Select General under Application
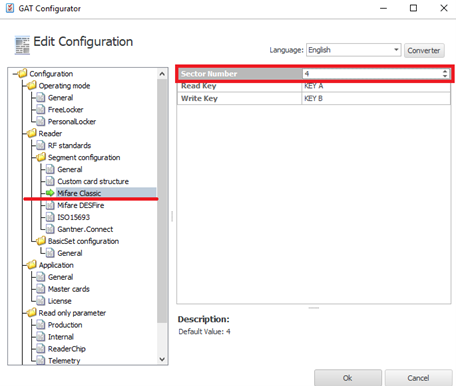This screenshot has width=456, height=386. (60, 277)
